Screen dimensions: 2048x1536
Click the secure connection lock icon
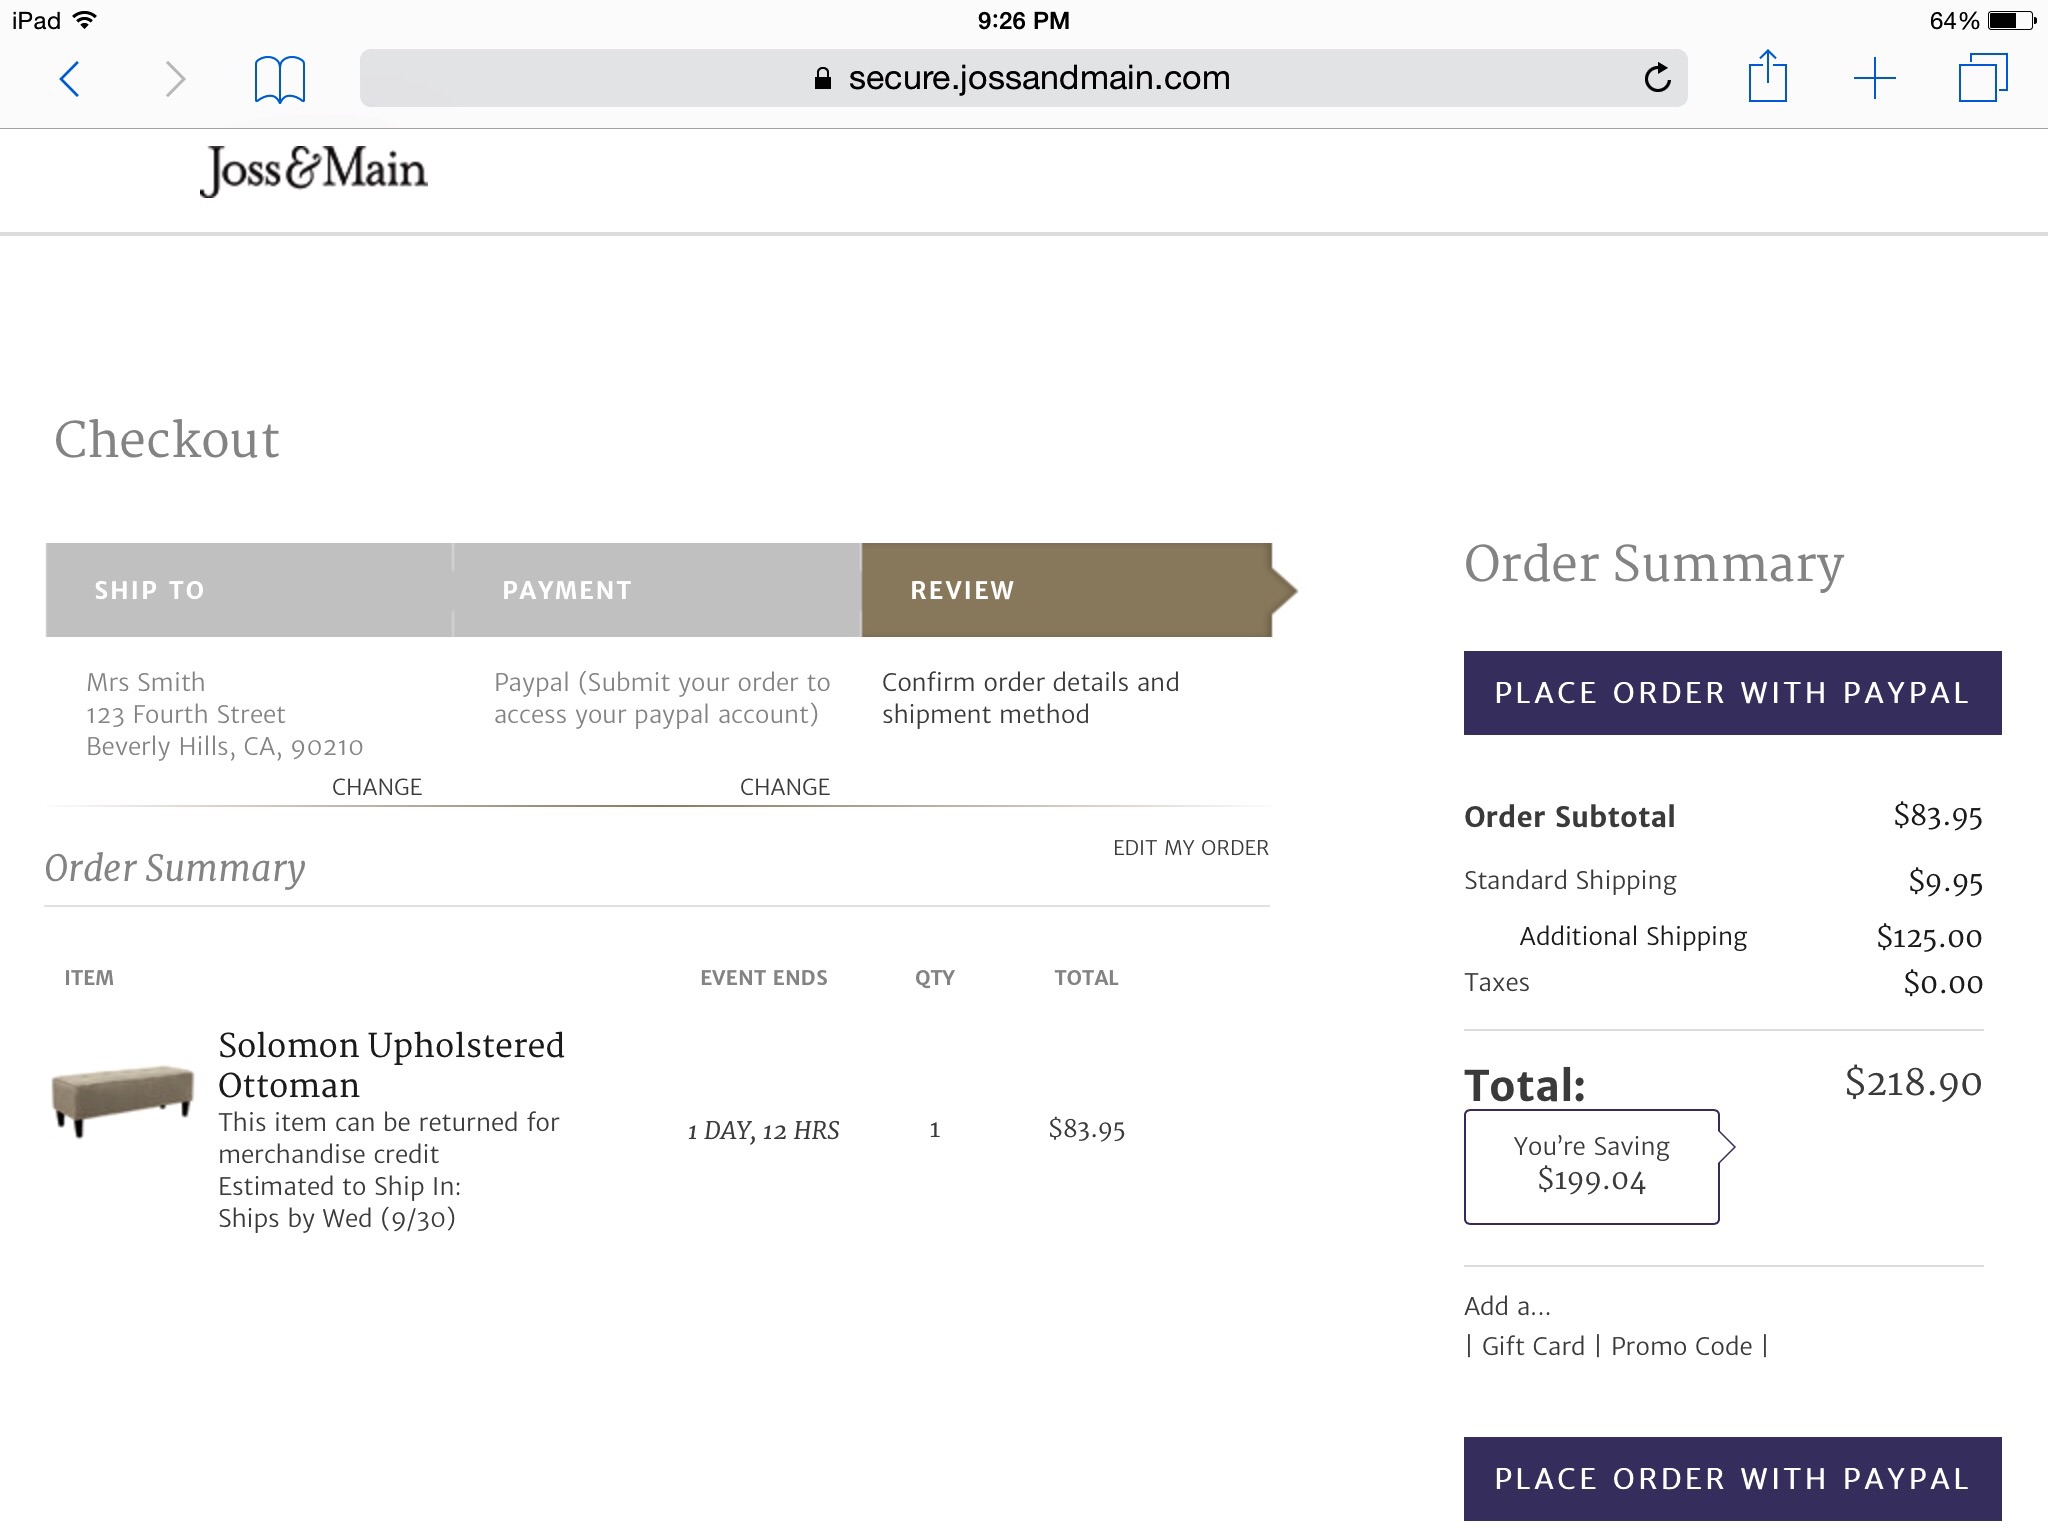pos(824,78)
